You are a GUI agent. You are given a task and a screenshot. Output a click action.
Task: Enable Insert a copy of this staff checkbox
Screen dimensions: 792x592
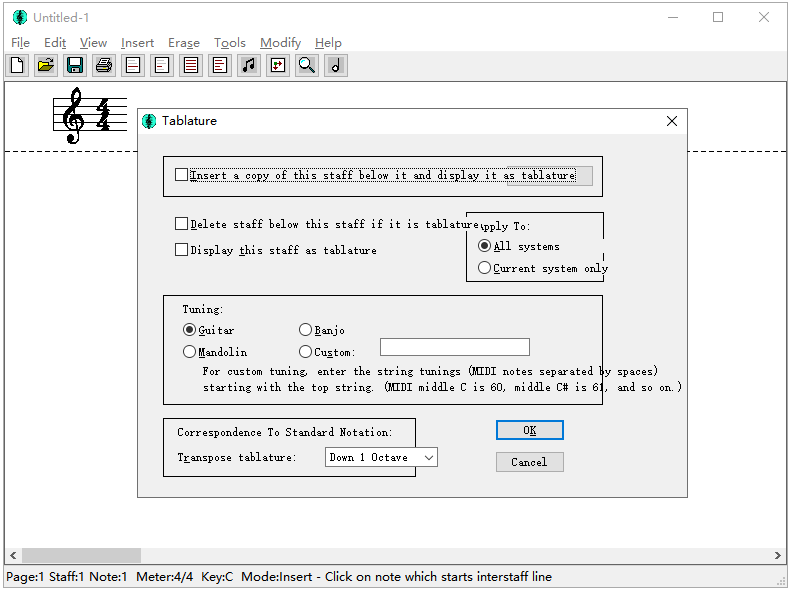pyautogui.click(x=181, y=175)
